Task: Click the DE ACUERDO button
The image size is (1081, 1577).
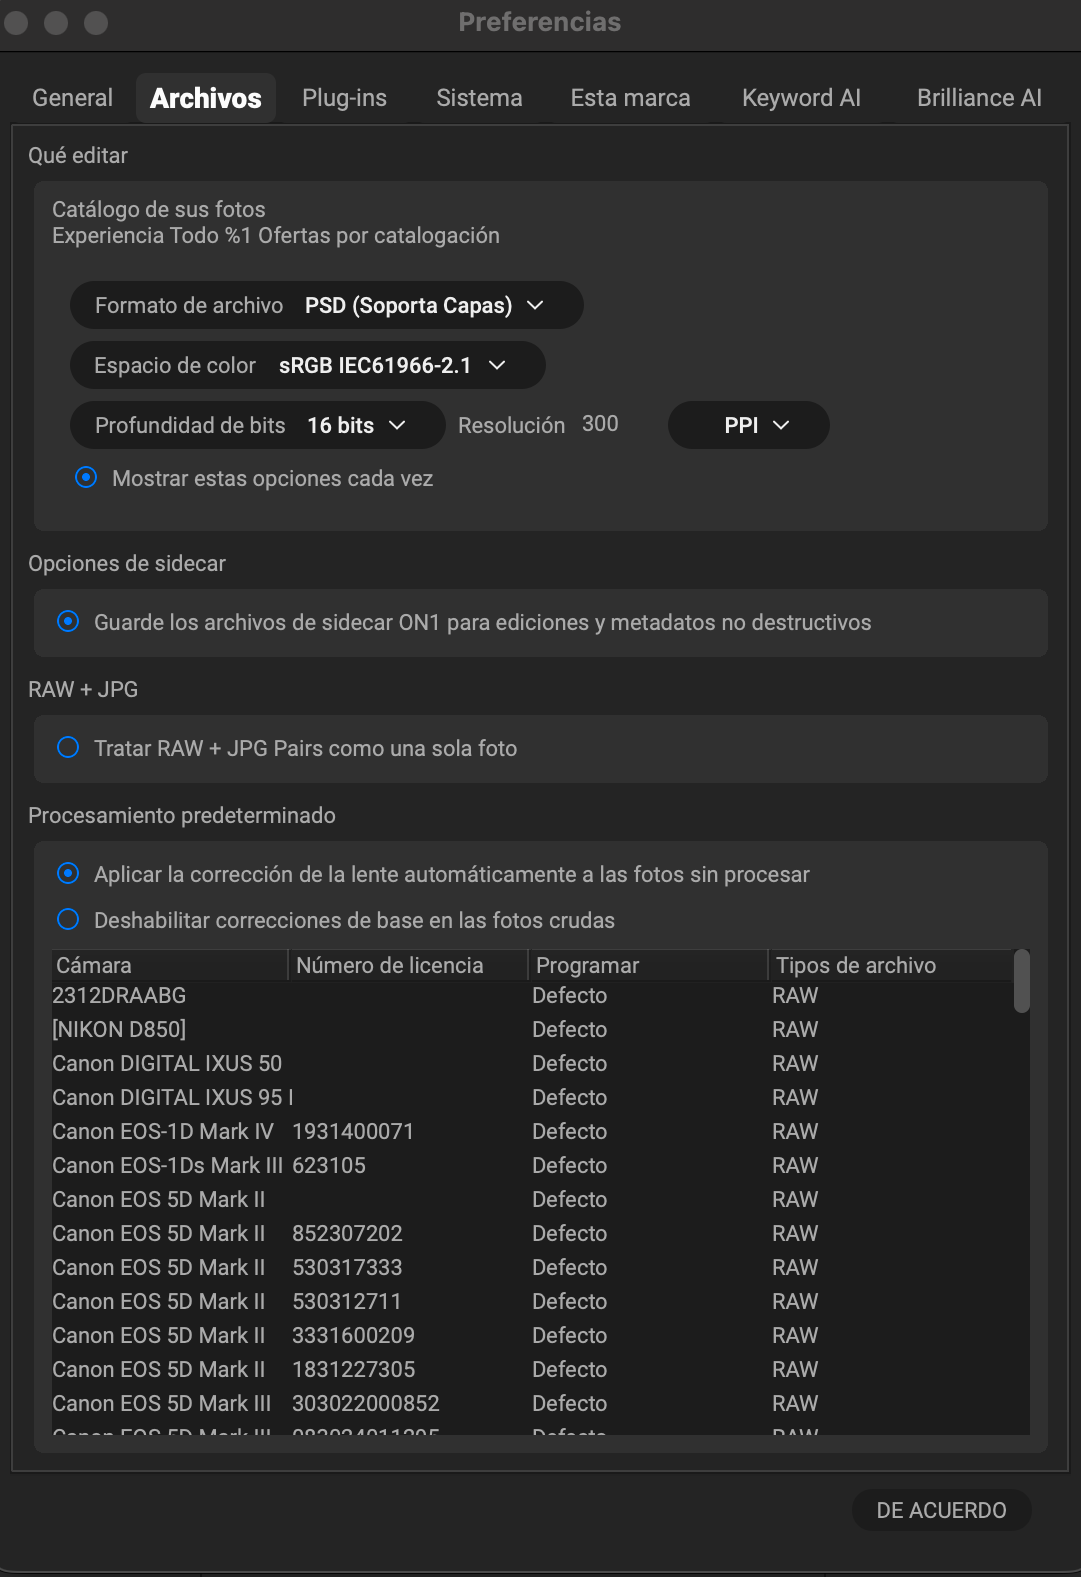Action: pos(941,1510)
